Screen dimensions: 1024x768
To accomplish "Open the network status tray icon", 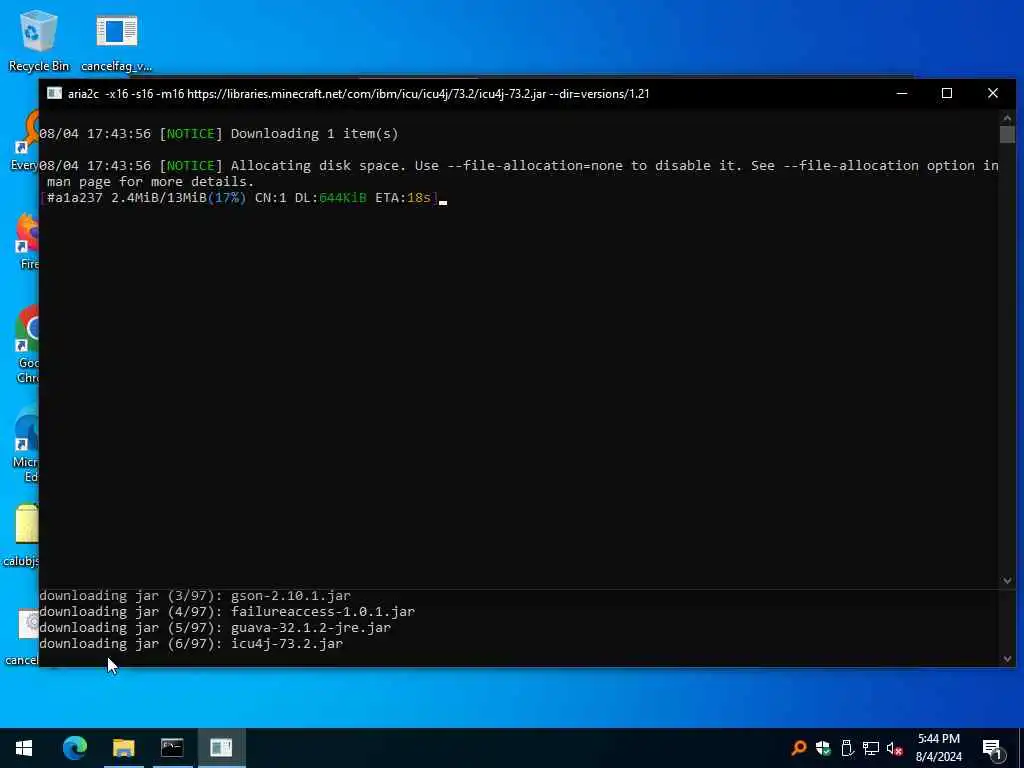I will tap(871, 748).
